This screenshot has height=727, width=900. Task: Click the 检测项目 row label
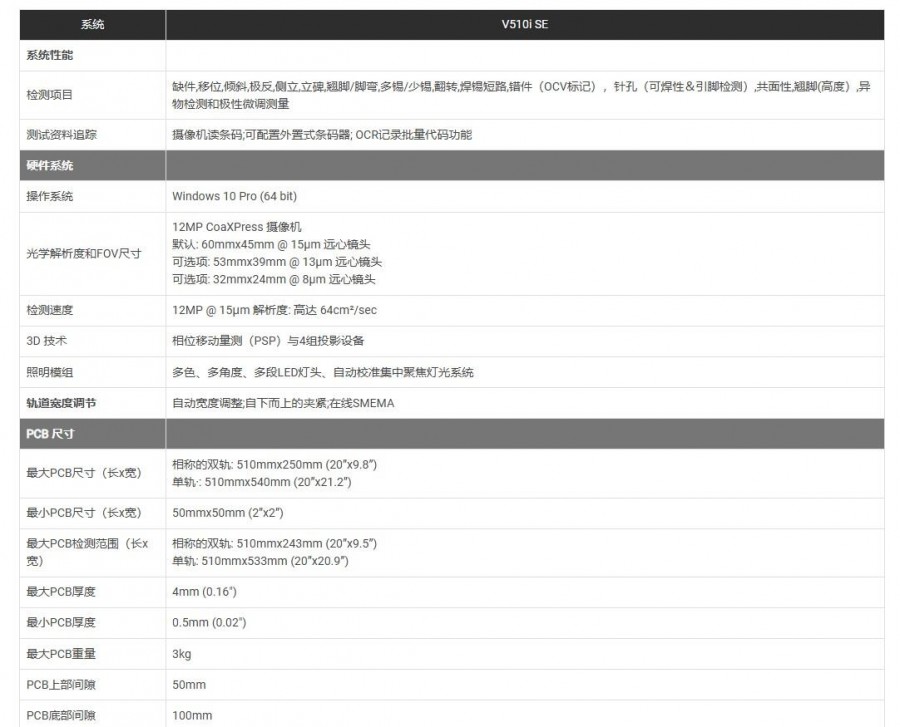coord(50,96)
